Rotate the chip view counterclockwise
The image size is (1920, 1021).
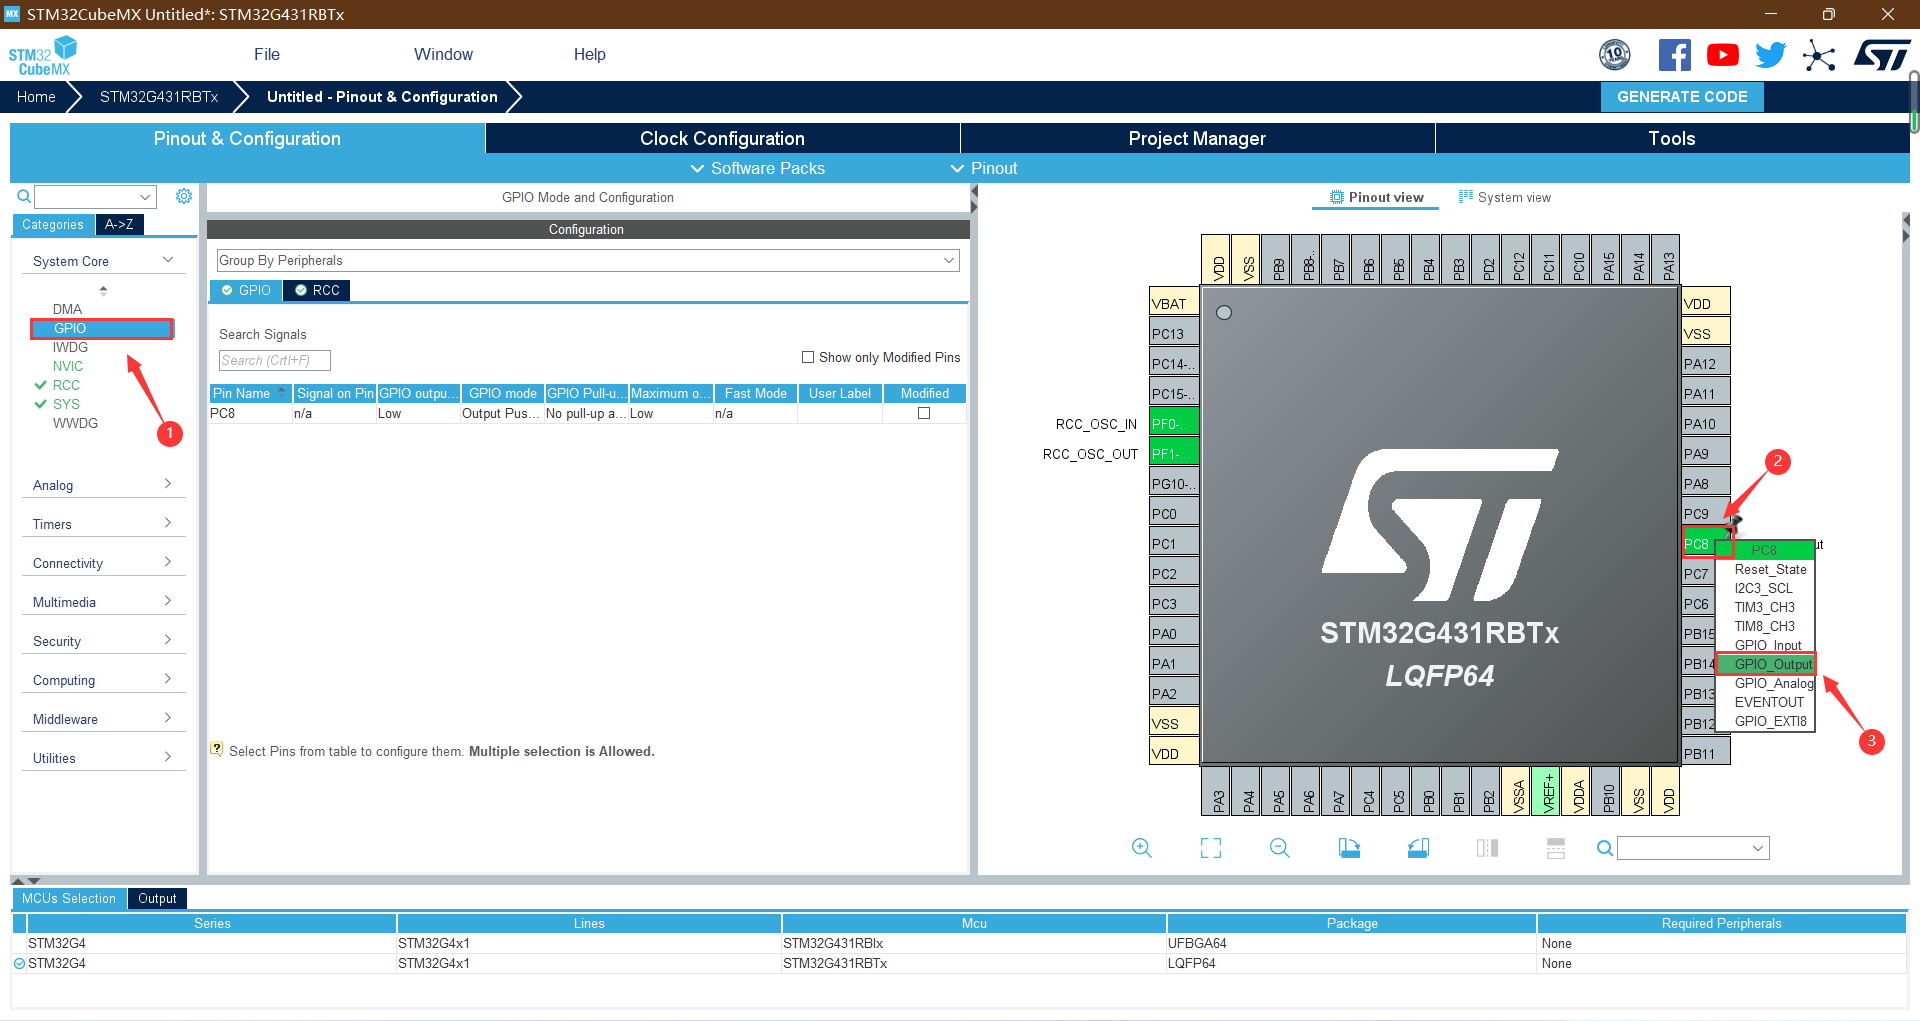(1417, 847)
